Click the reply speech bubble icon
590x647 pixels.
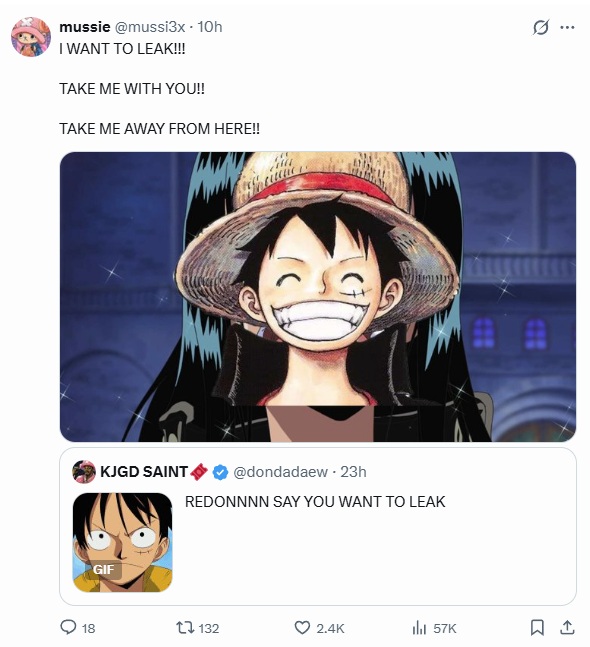(x=68, y=628)
